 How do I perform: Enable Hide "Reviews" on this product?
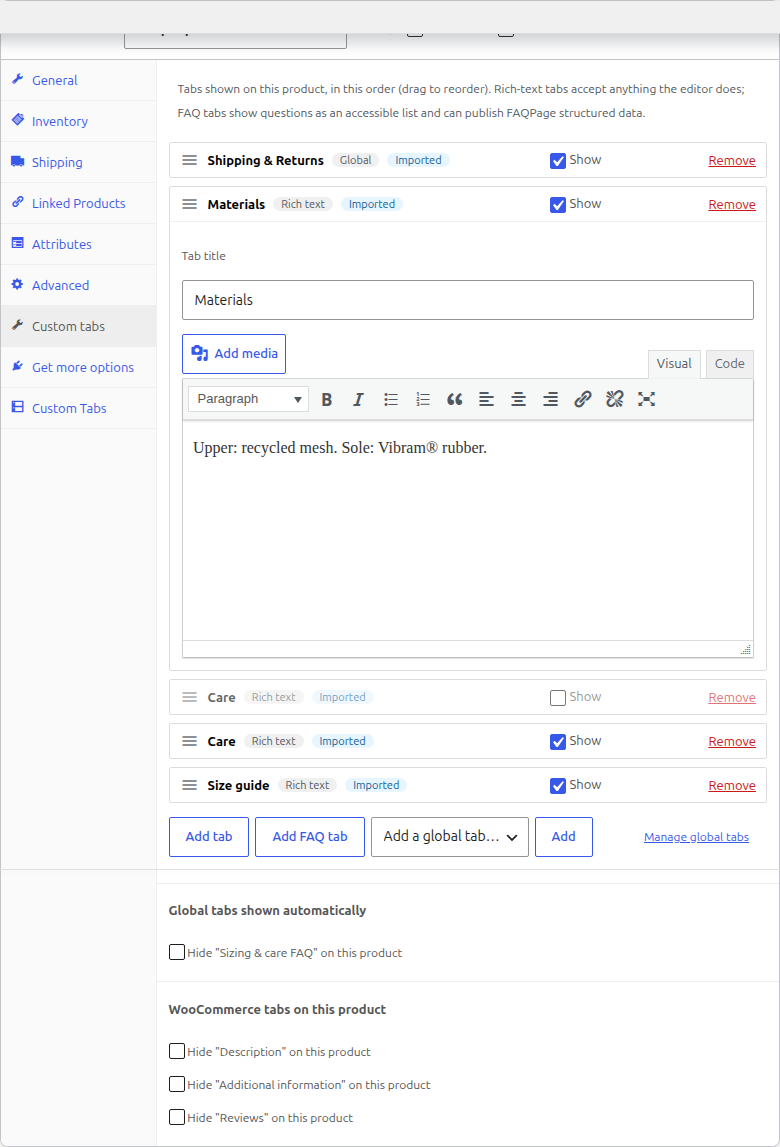pos(177,1117)
